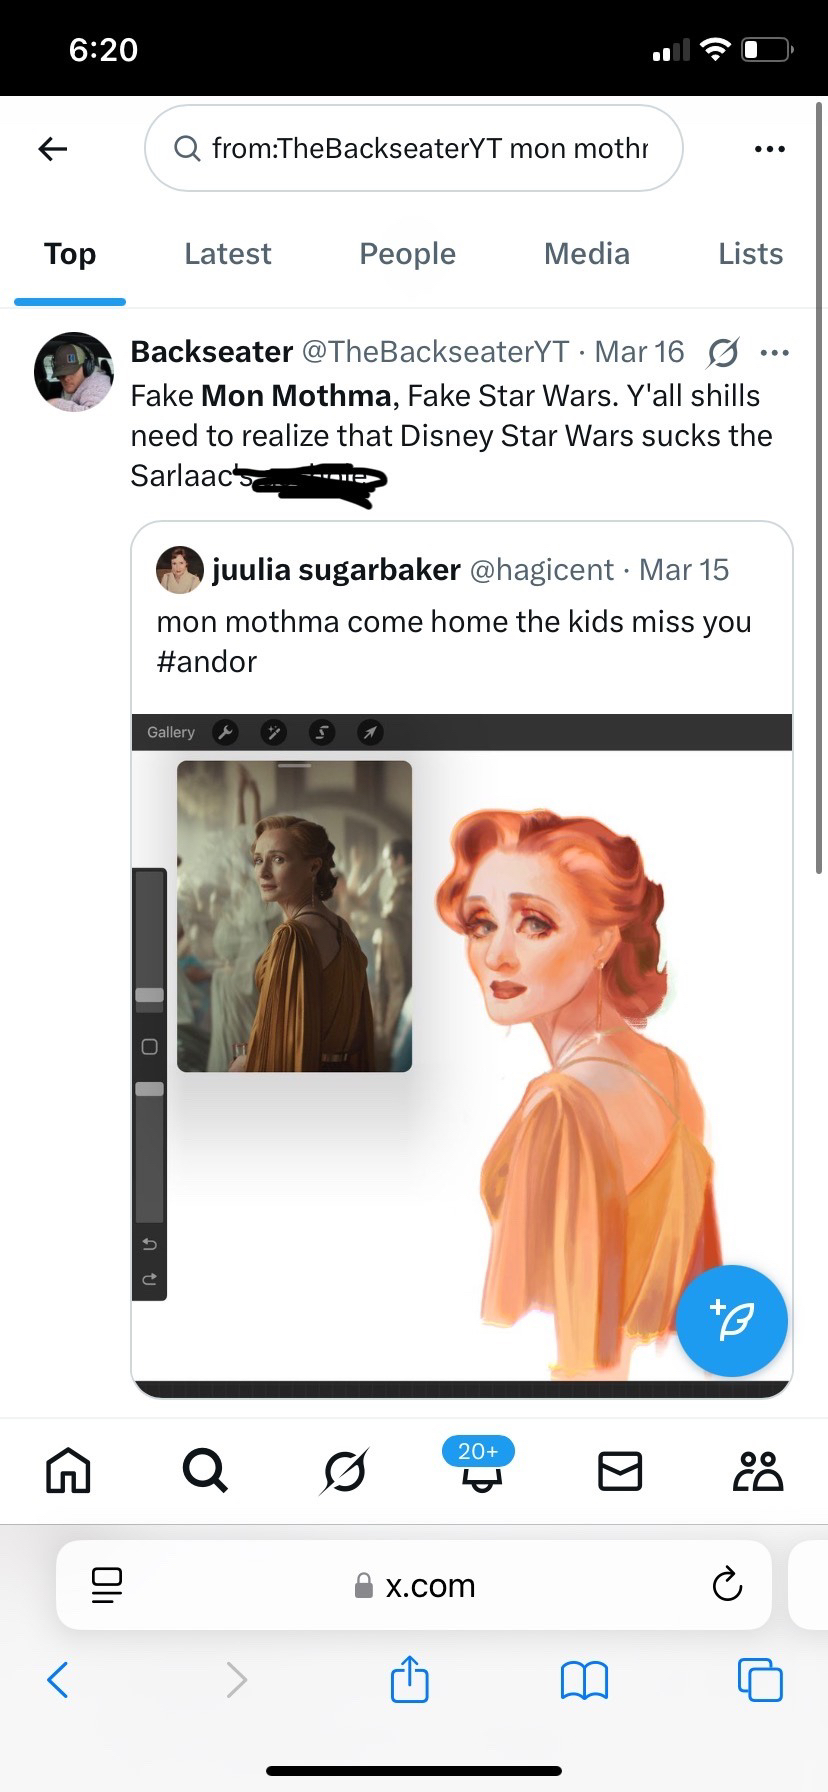
Task: Switch to the Latest tab
Action: 227,254
